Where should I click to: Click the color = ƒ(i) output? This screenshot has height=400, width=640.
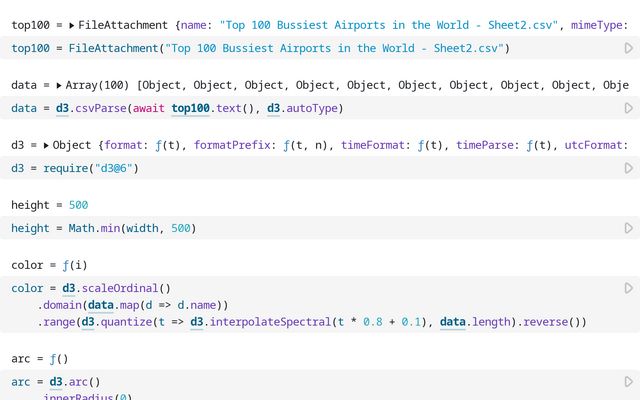(49, 265)
